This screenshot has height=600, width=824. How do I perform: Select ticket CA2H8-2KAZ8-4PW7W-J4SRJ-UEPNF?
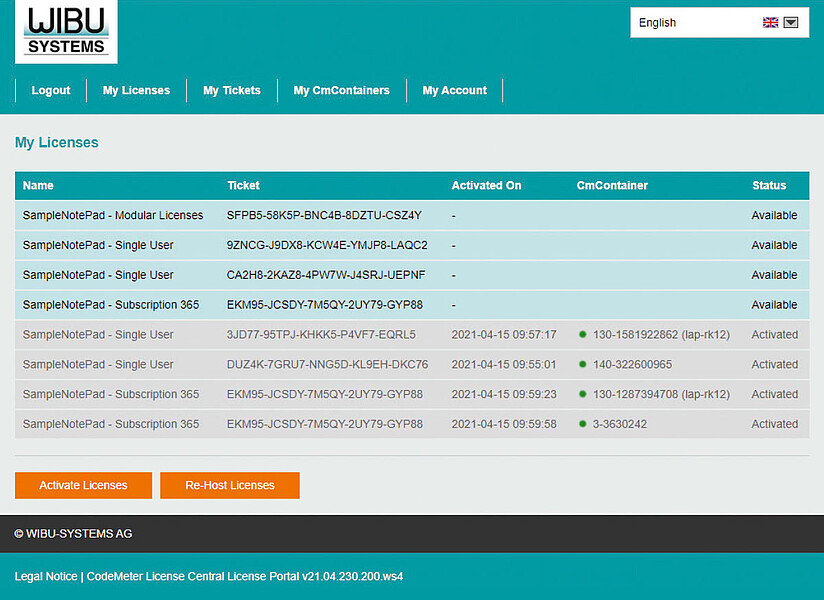coord(326,275)
